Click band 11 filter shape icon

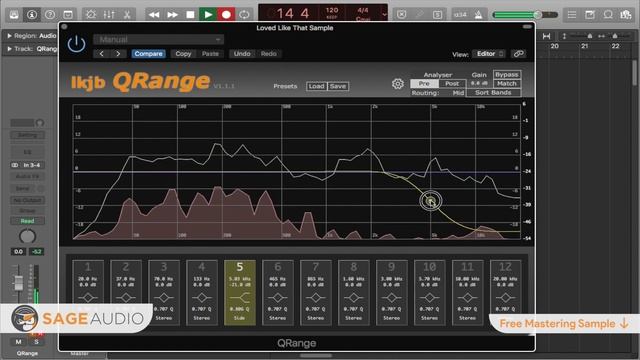click(x=467, y=298)
